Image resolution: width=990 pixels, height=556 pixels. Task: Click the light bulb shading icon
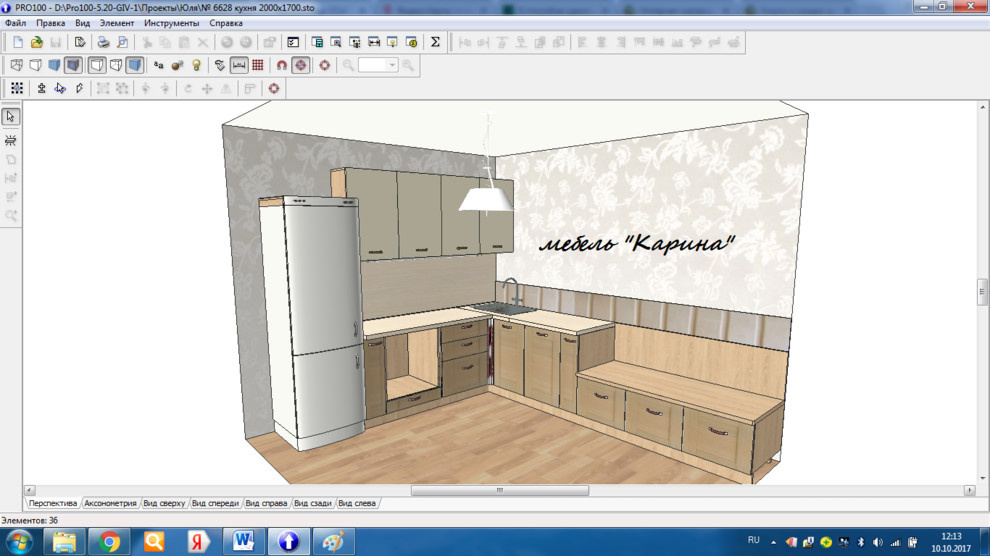[x=196, y=65]
